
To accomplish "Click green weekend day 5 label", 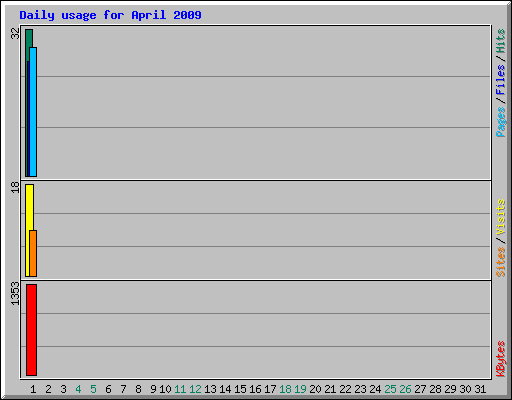I will pyautogui.click(x=93, y=389).
